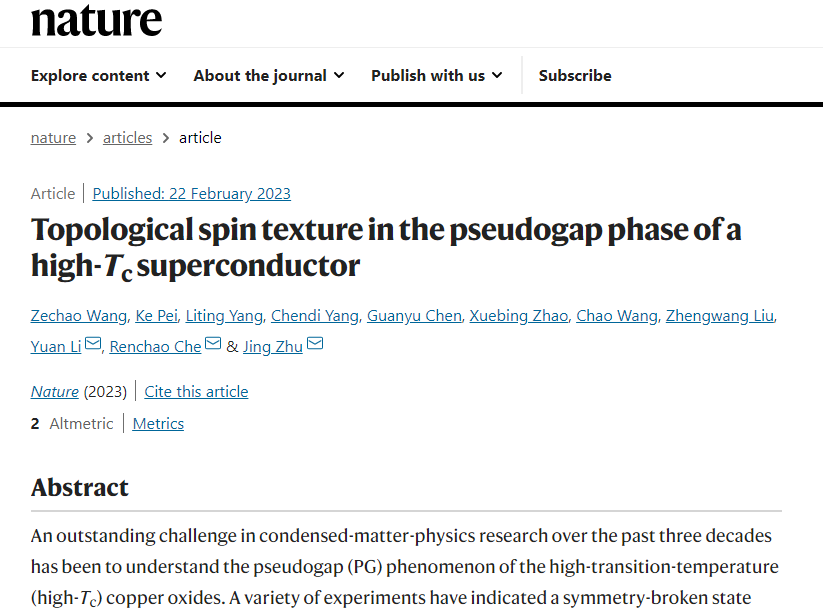Viewport: 823px width, 612px height.
Task: Select author Ke Pei
Action: click(x=156, y=315)
